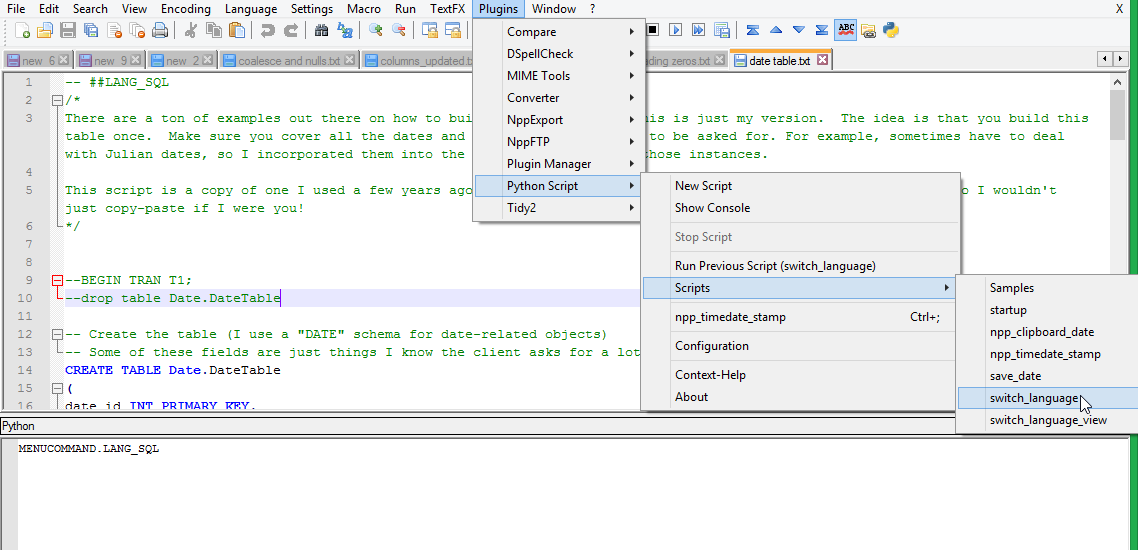1138x550 pixels.
Task: Open Replace toolbar icon
Action: pos(345,30)
